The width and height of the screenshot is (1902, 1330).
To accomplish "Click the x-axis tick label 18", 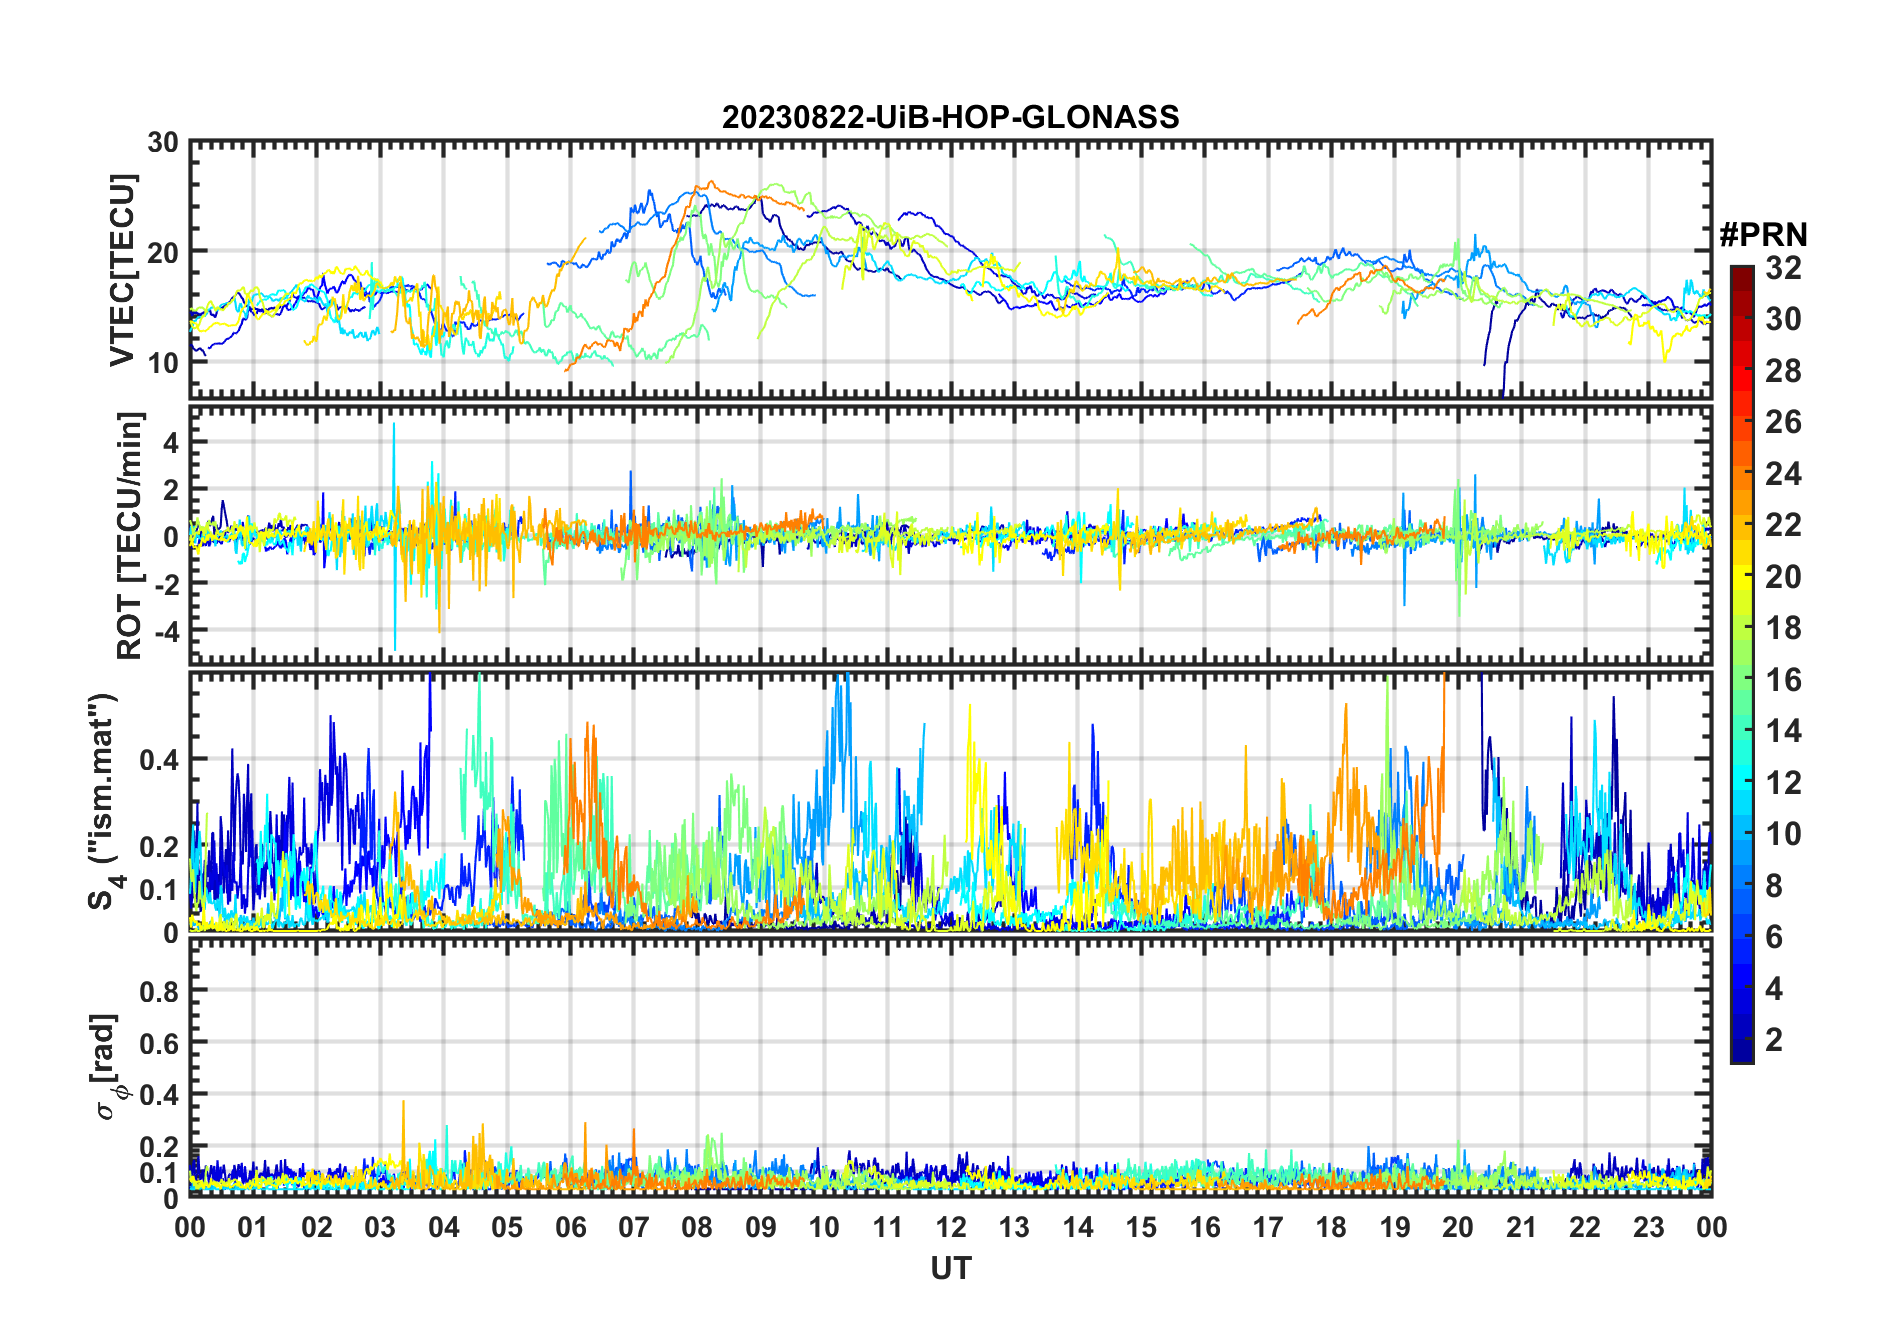I will click(x=1331, y=1227).
